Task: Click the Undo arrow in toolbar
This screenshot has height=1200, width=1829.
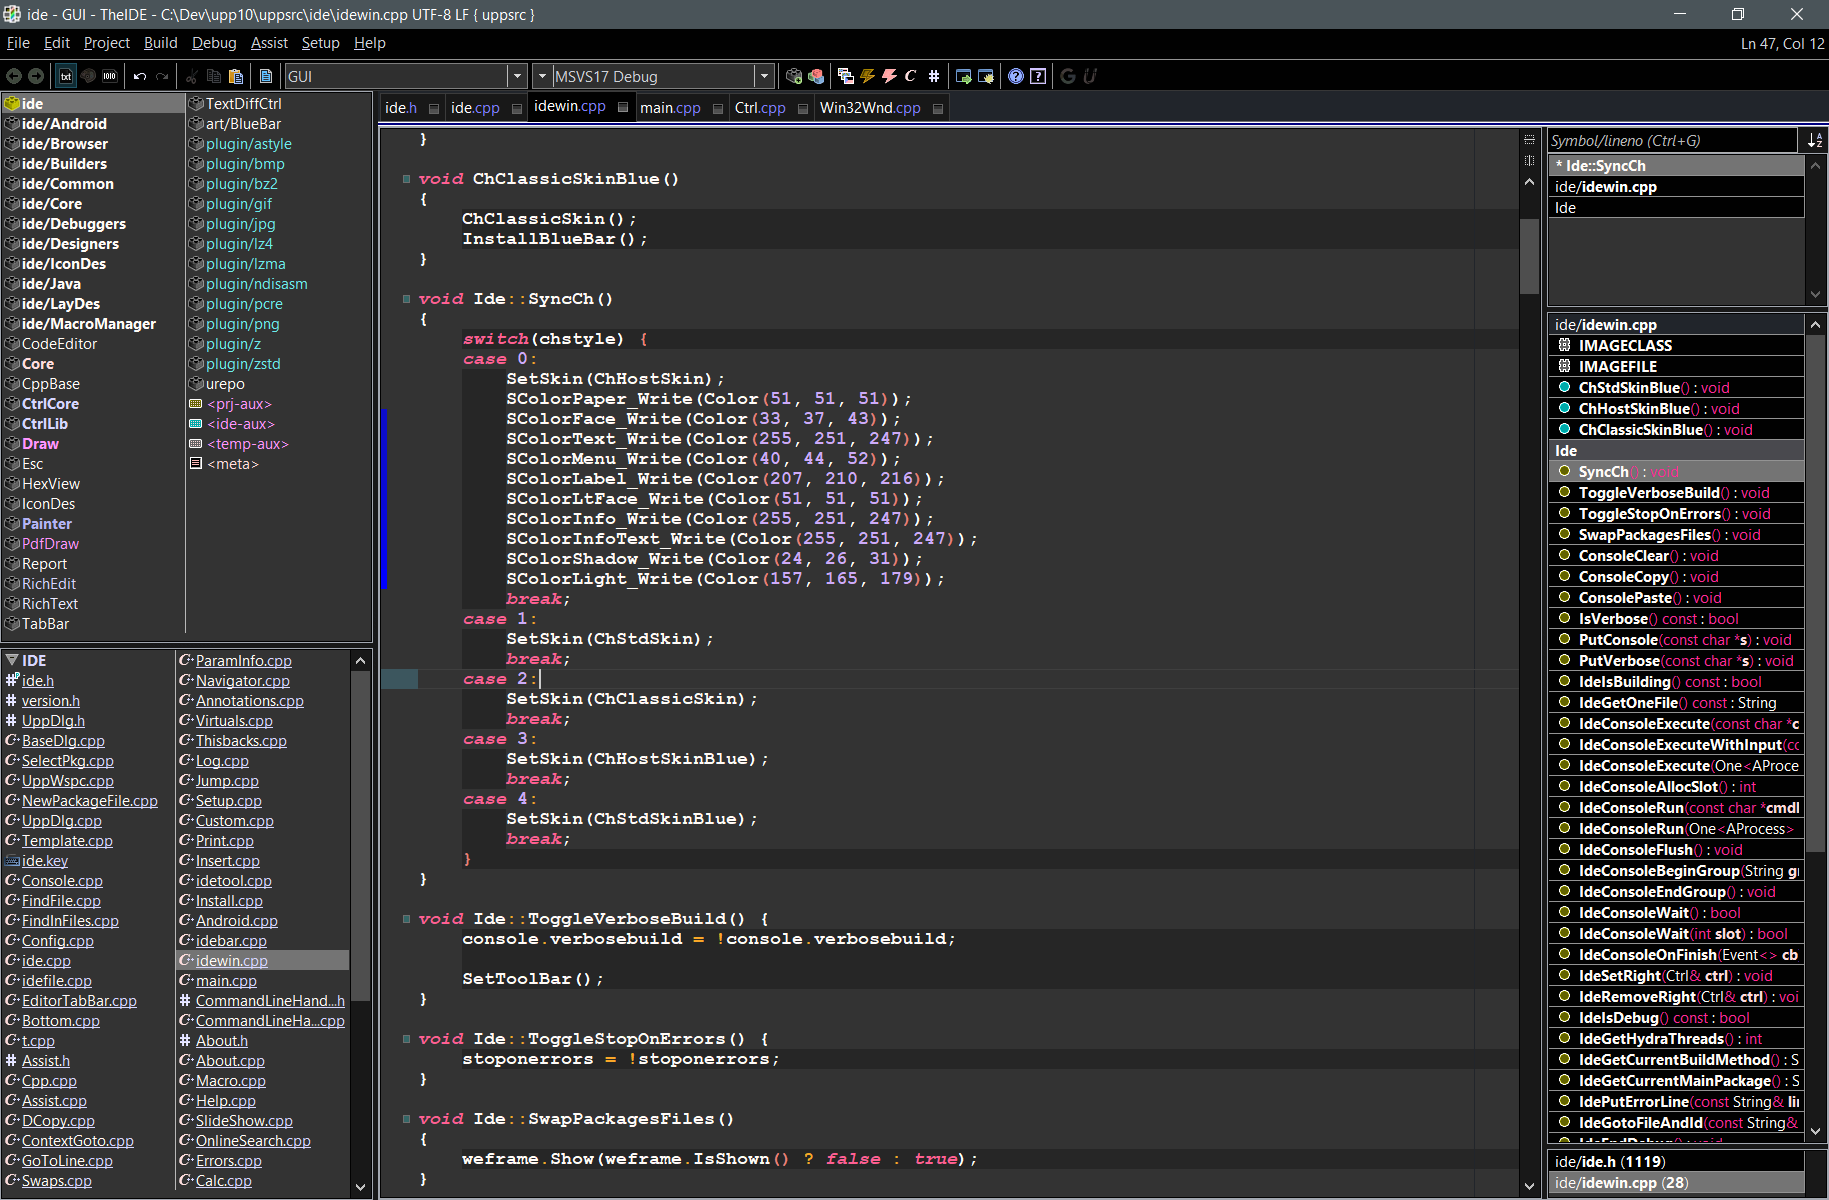Action: click(x=140, y=76)
